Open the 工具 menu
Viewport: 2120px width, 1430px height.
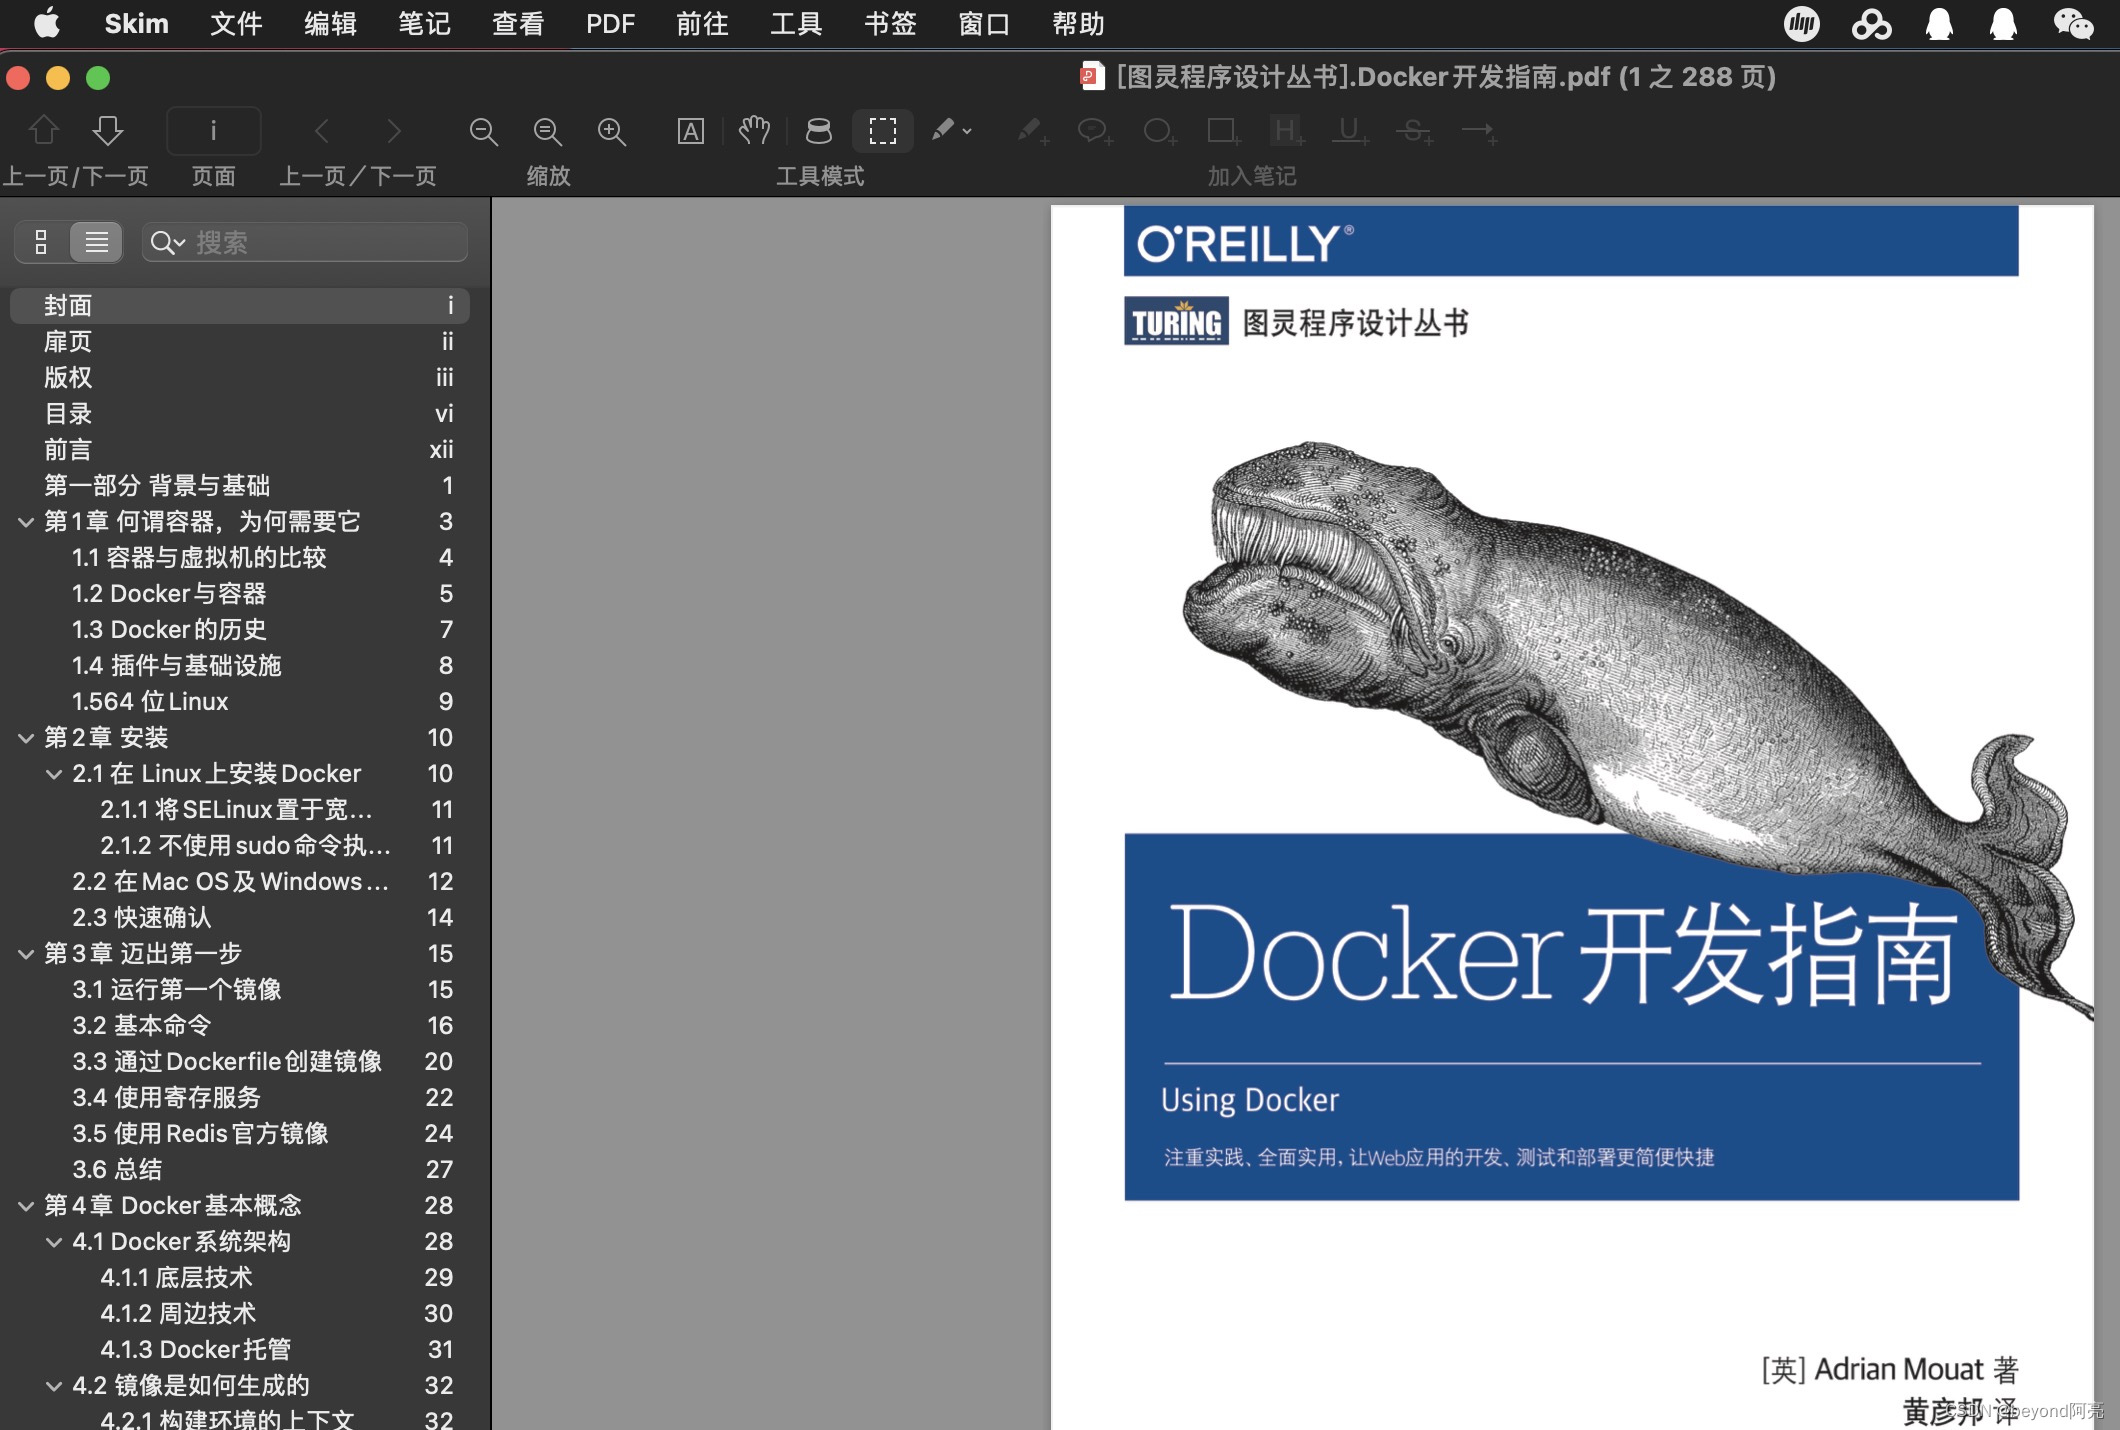(796, 23)
